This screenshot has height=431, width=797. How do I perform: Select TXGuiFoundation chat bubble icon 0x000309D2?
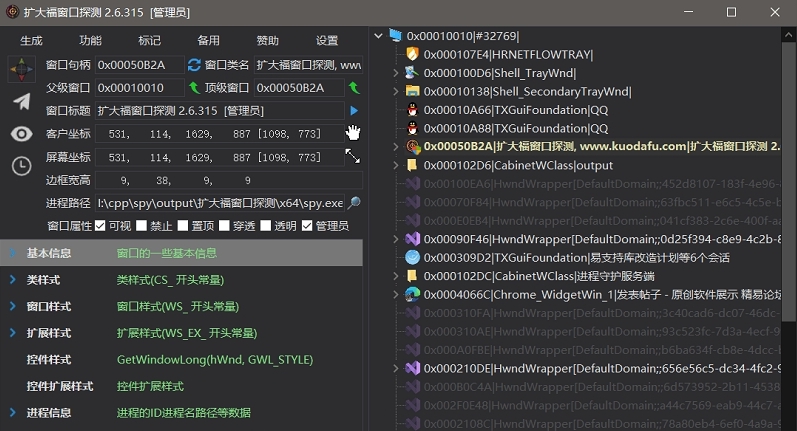[x=412, y=258]
